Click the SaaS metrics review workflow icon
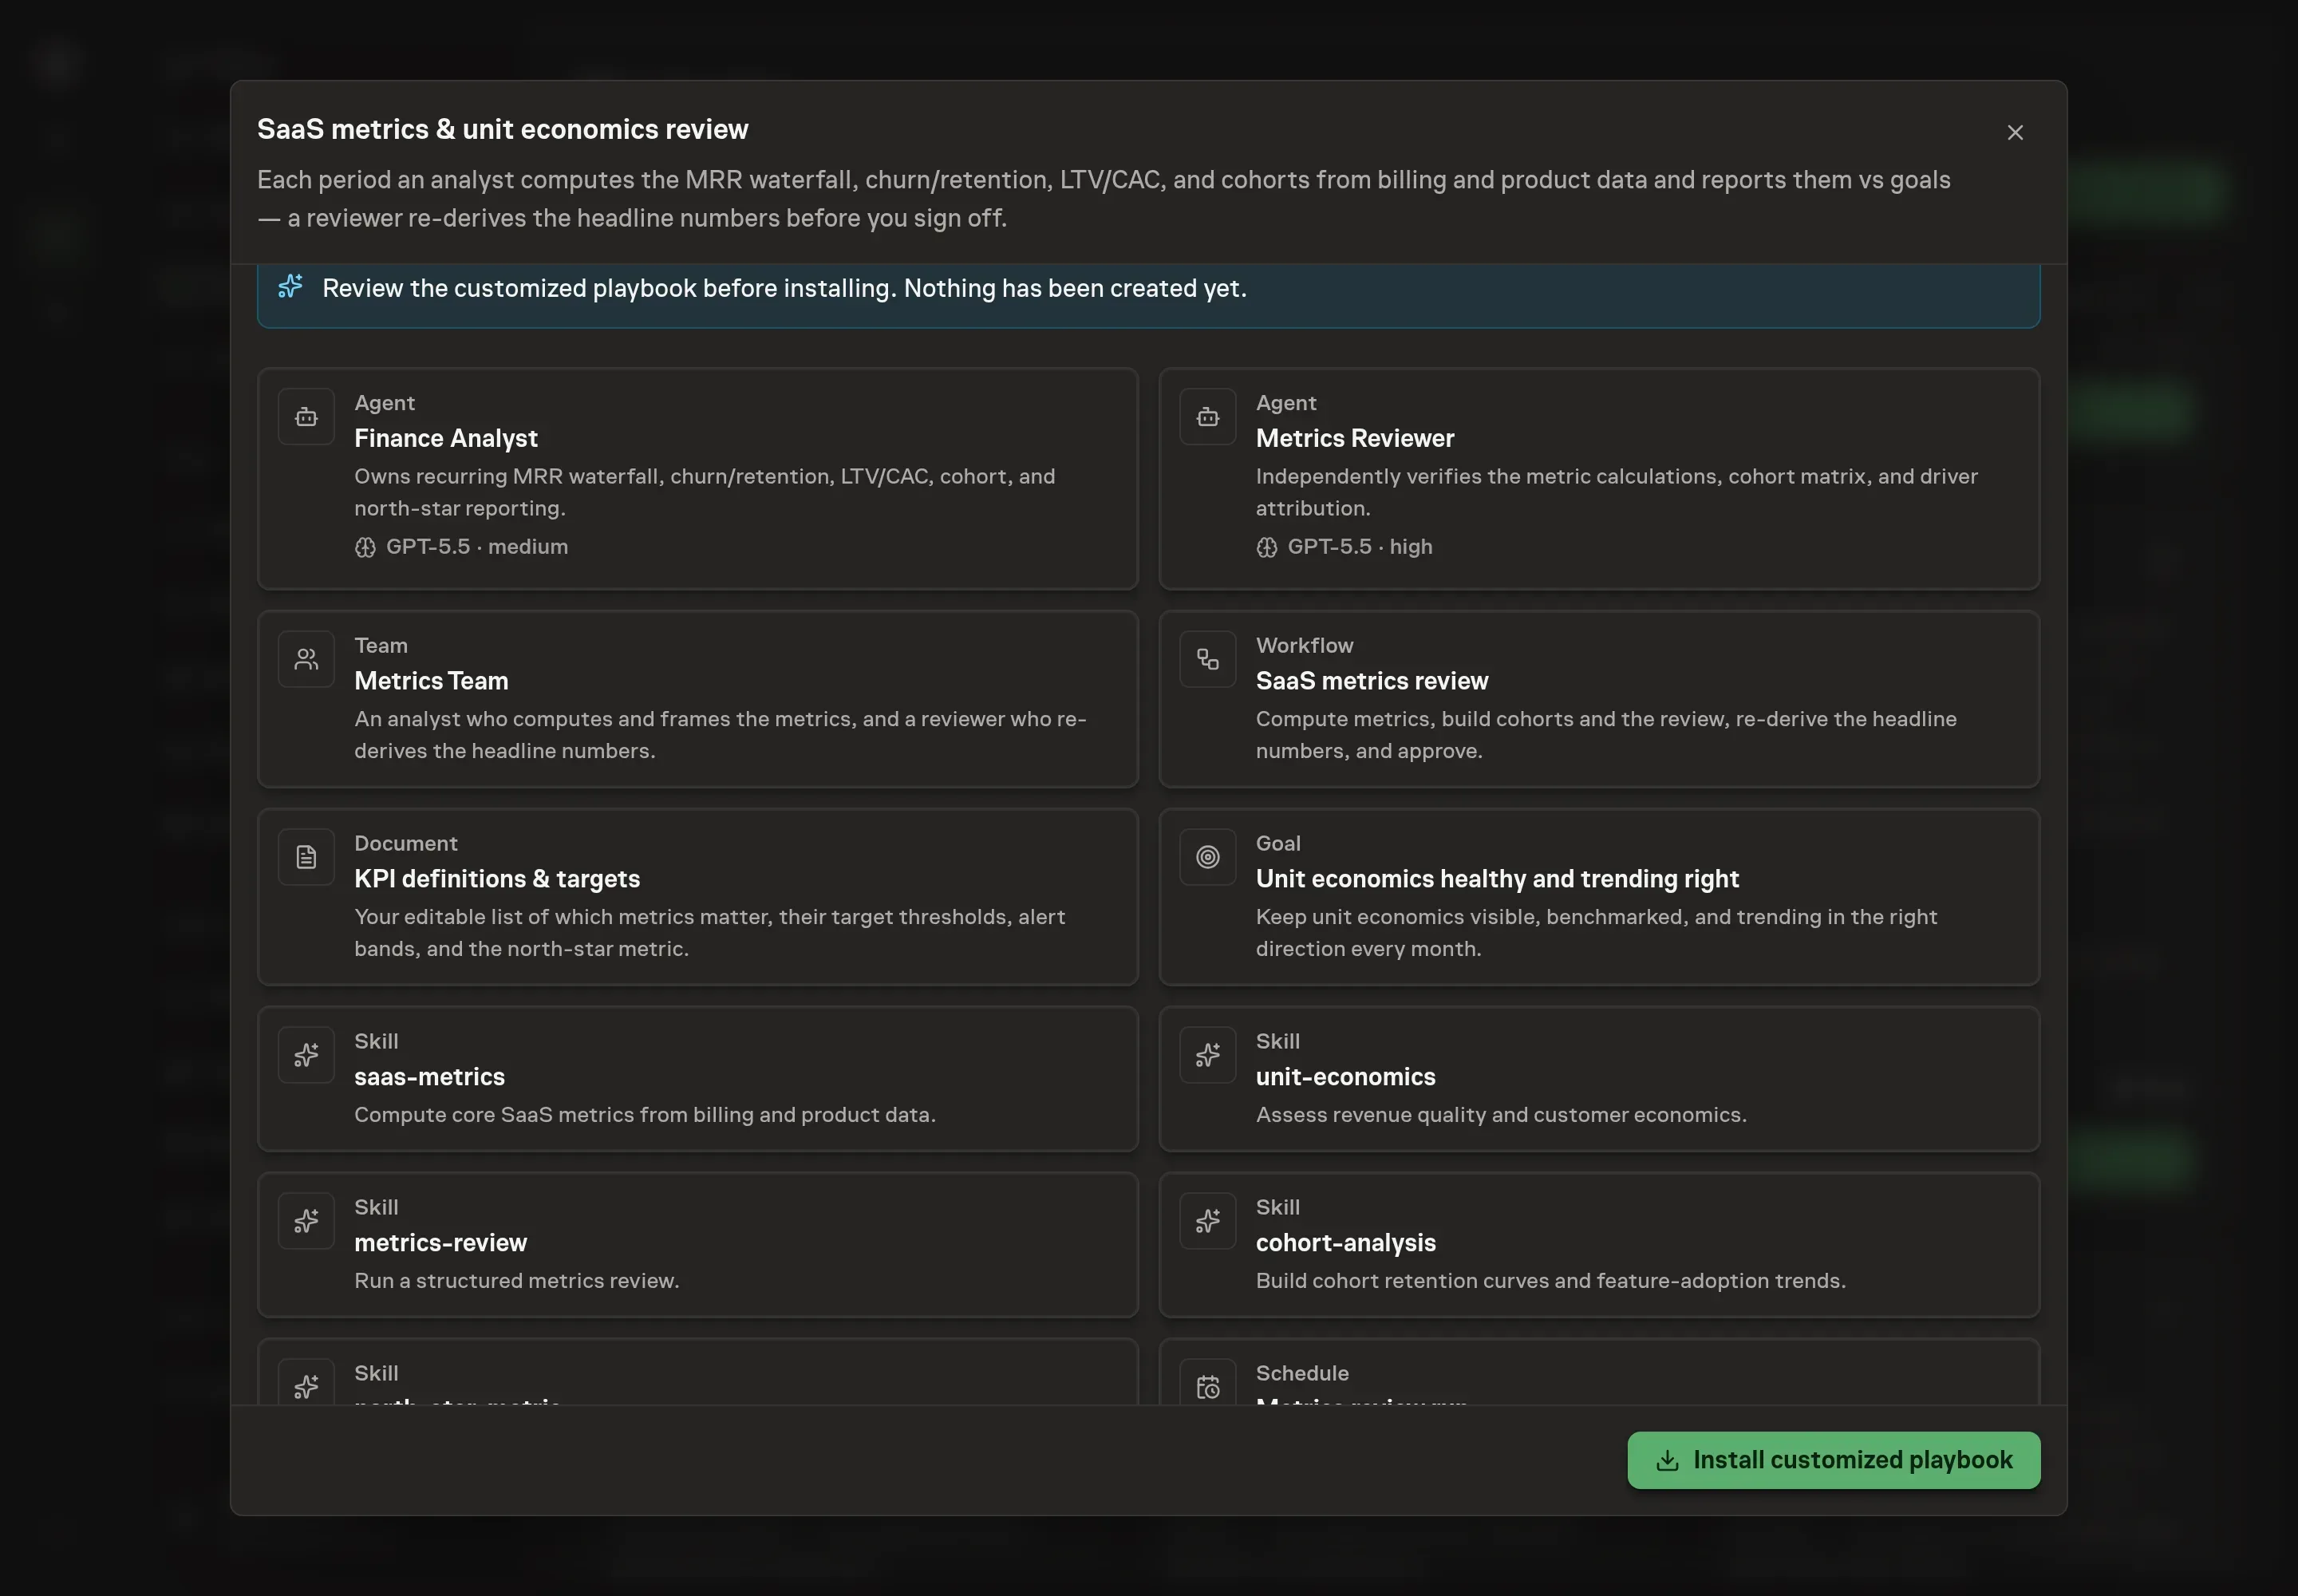This screenshot has height=1596, width=2298. 1208,659
